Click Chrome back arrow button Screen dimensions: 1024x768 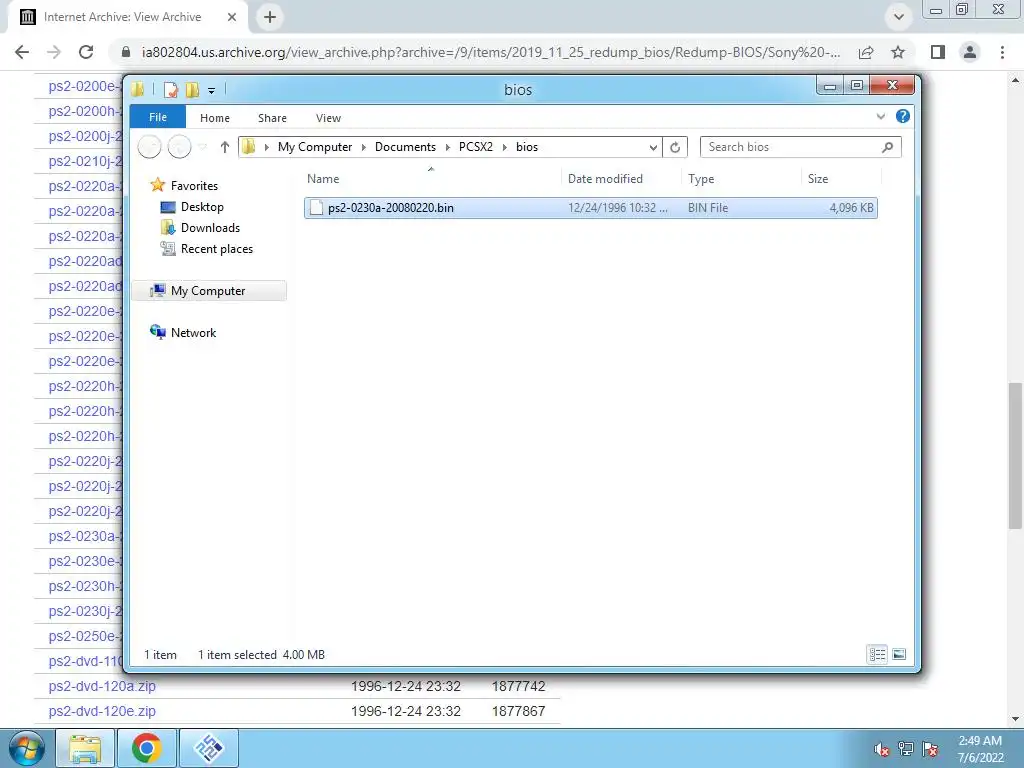[22, 52]
